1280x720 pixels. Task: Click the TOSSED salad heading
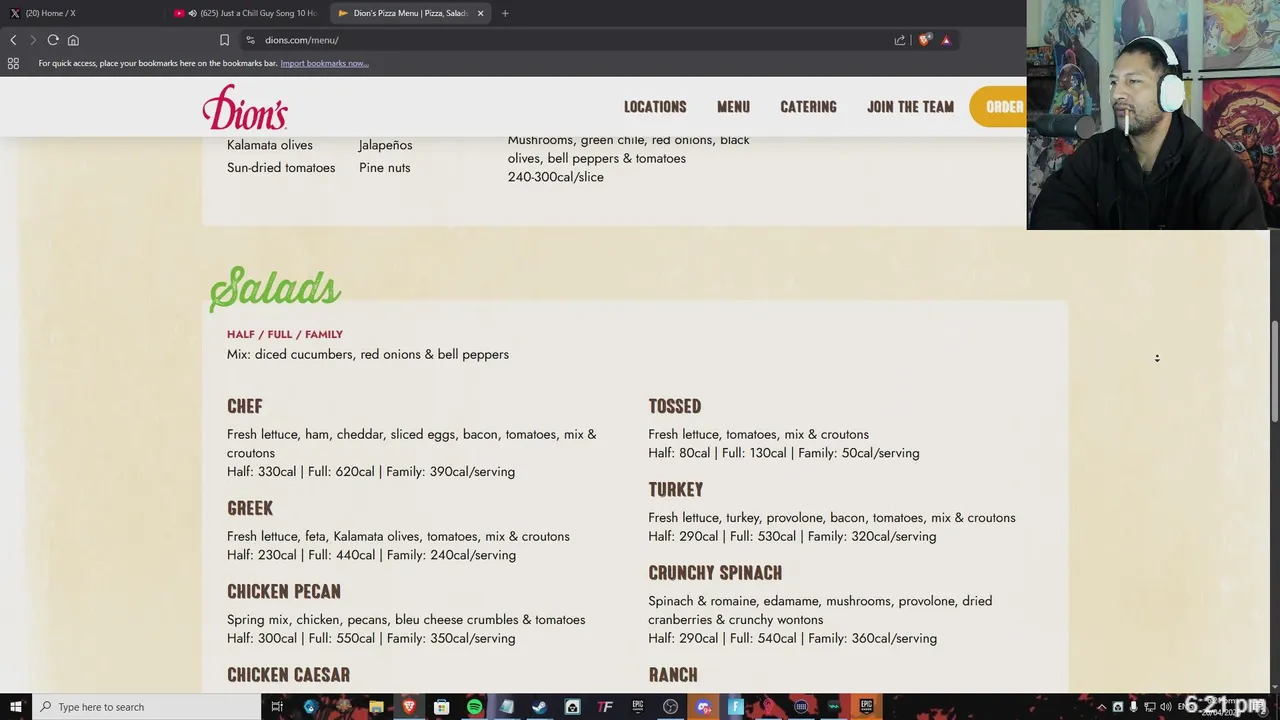click(x=675, y=406)
